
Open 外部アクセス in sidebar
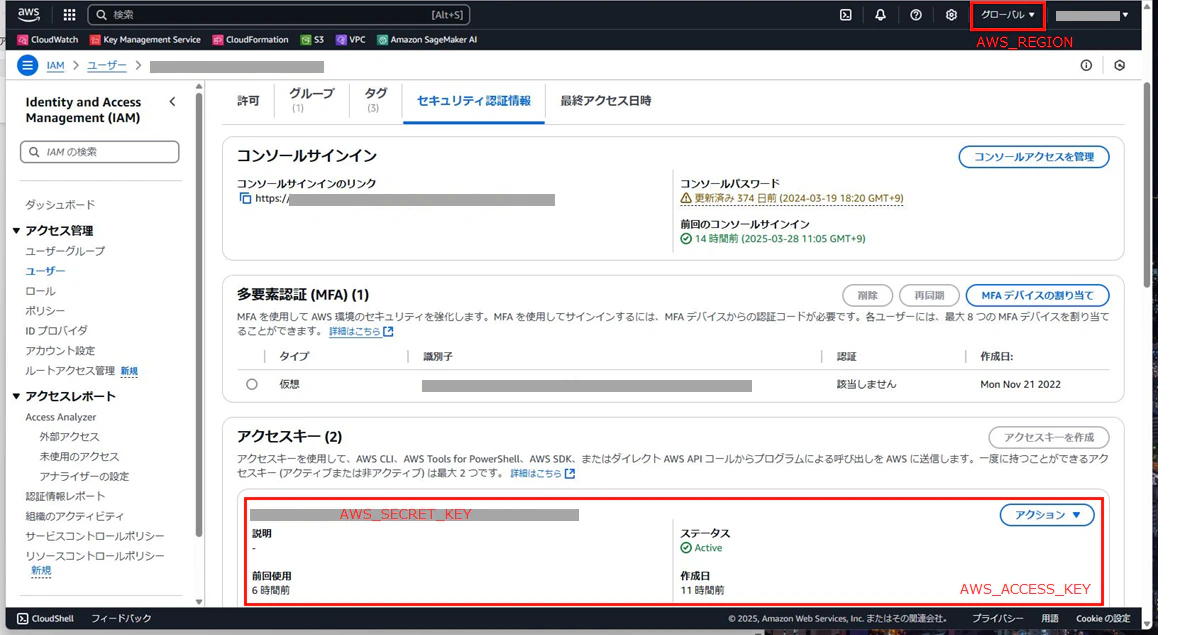click(x=69, y=437)
